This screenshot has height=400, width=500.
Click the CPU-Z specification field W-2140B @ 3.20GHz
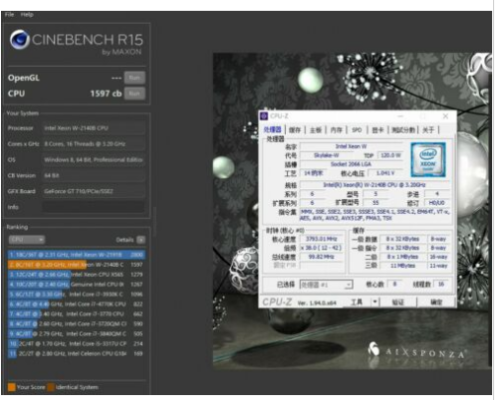[x=375, y=185]
